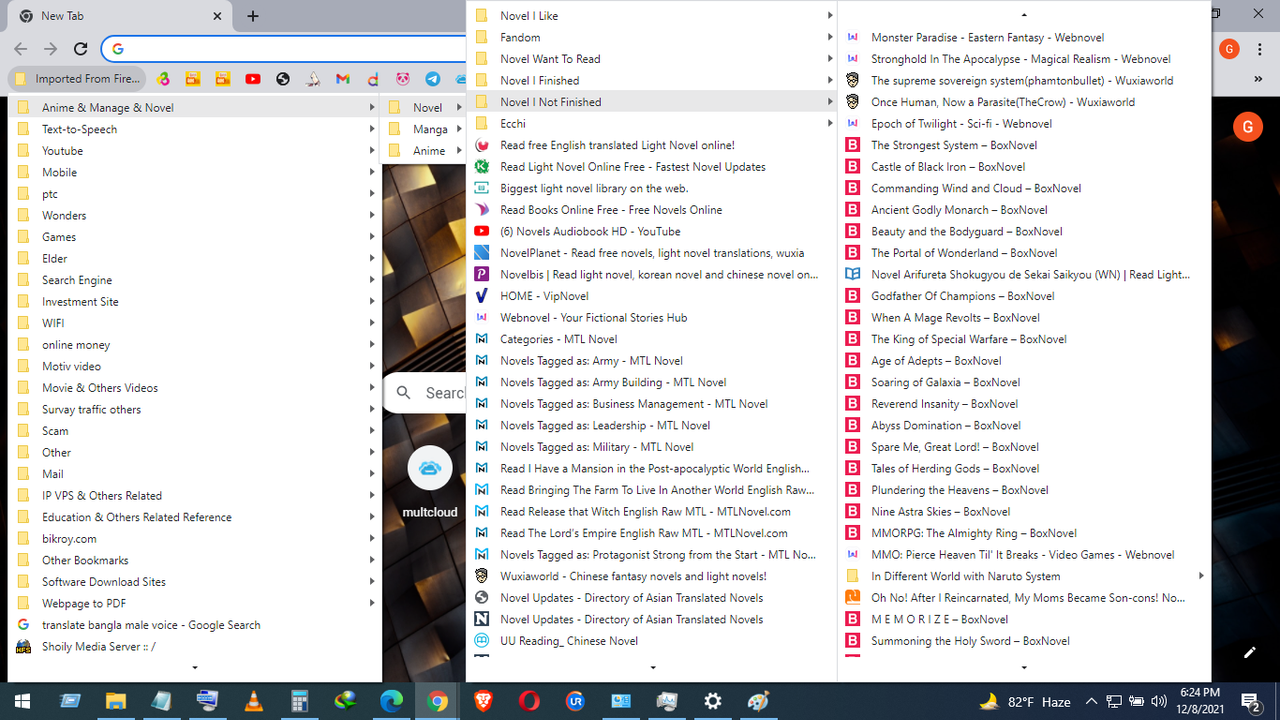This screenshot has height=720, width=1280.
Task: Open the Software Download Sites folder
Action: tap(196, 582)
